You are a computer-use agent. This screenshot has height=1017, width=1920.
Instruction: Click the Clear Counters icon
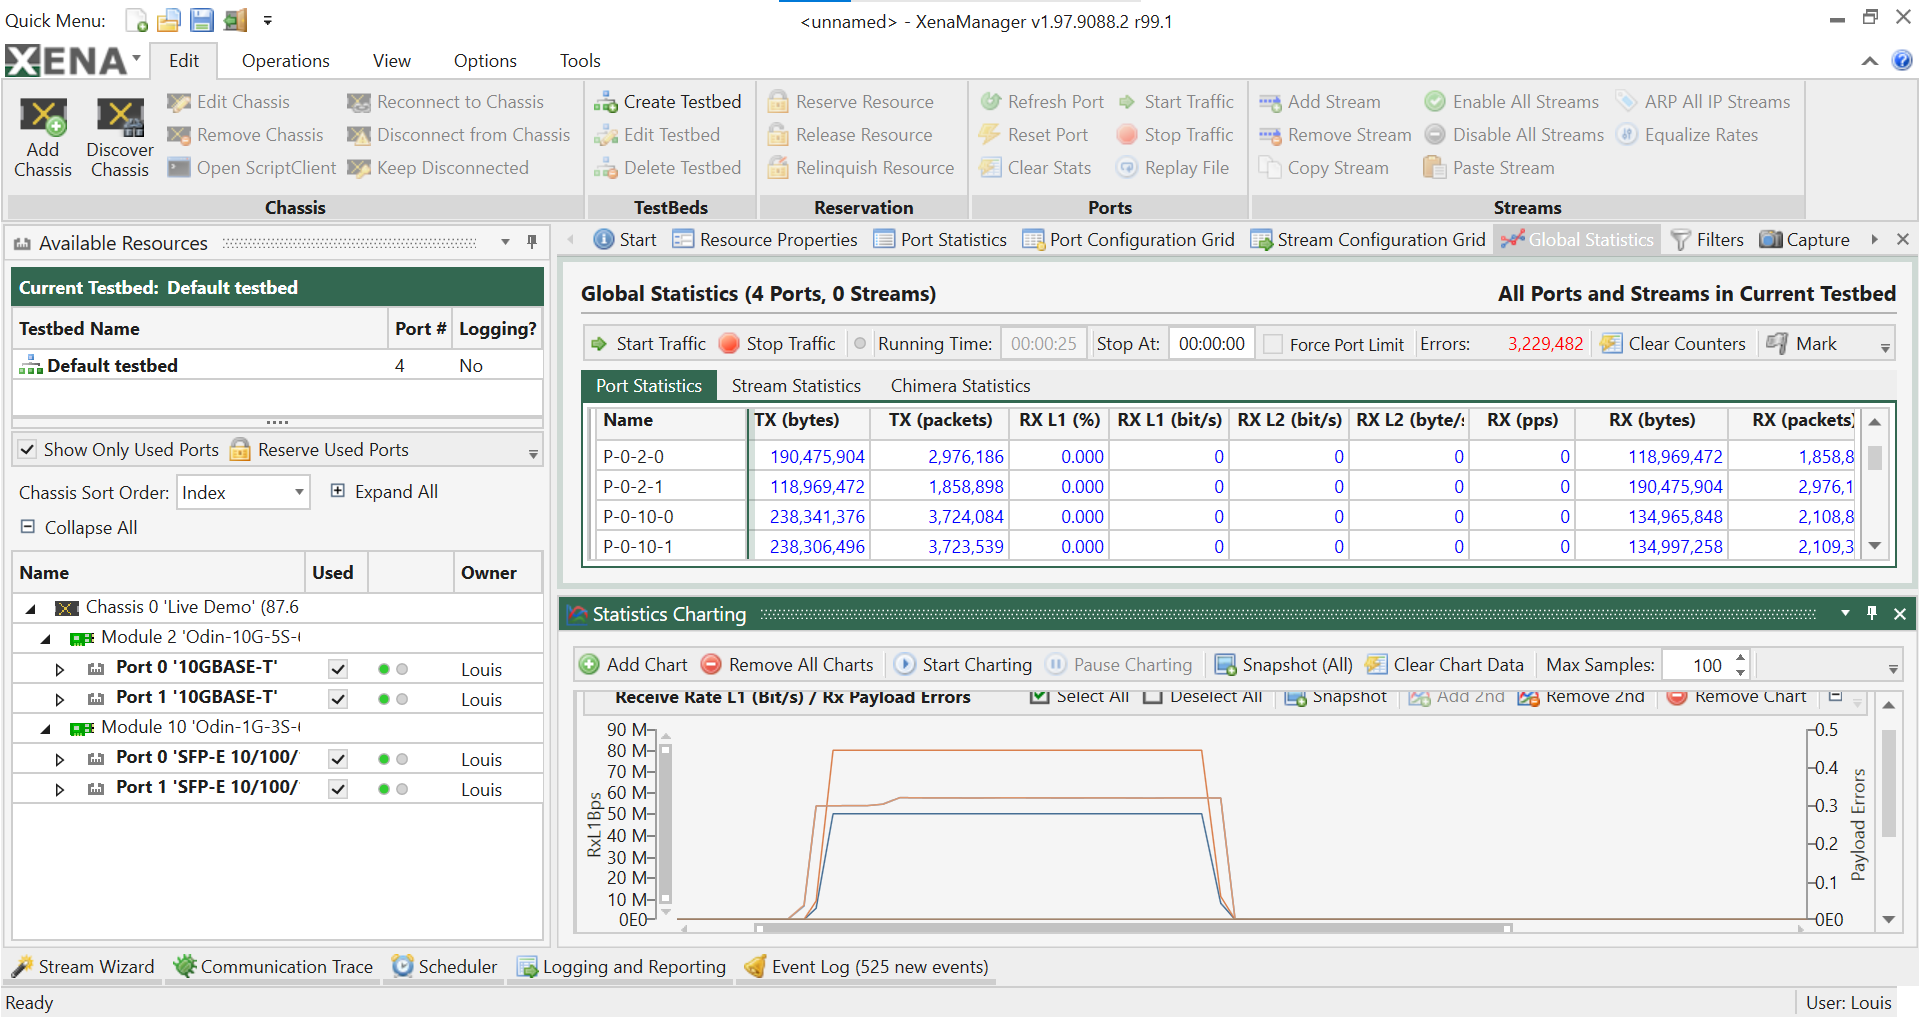1611,344
